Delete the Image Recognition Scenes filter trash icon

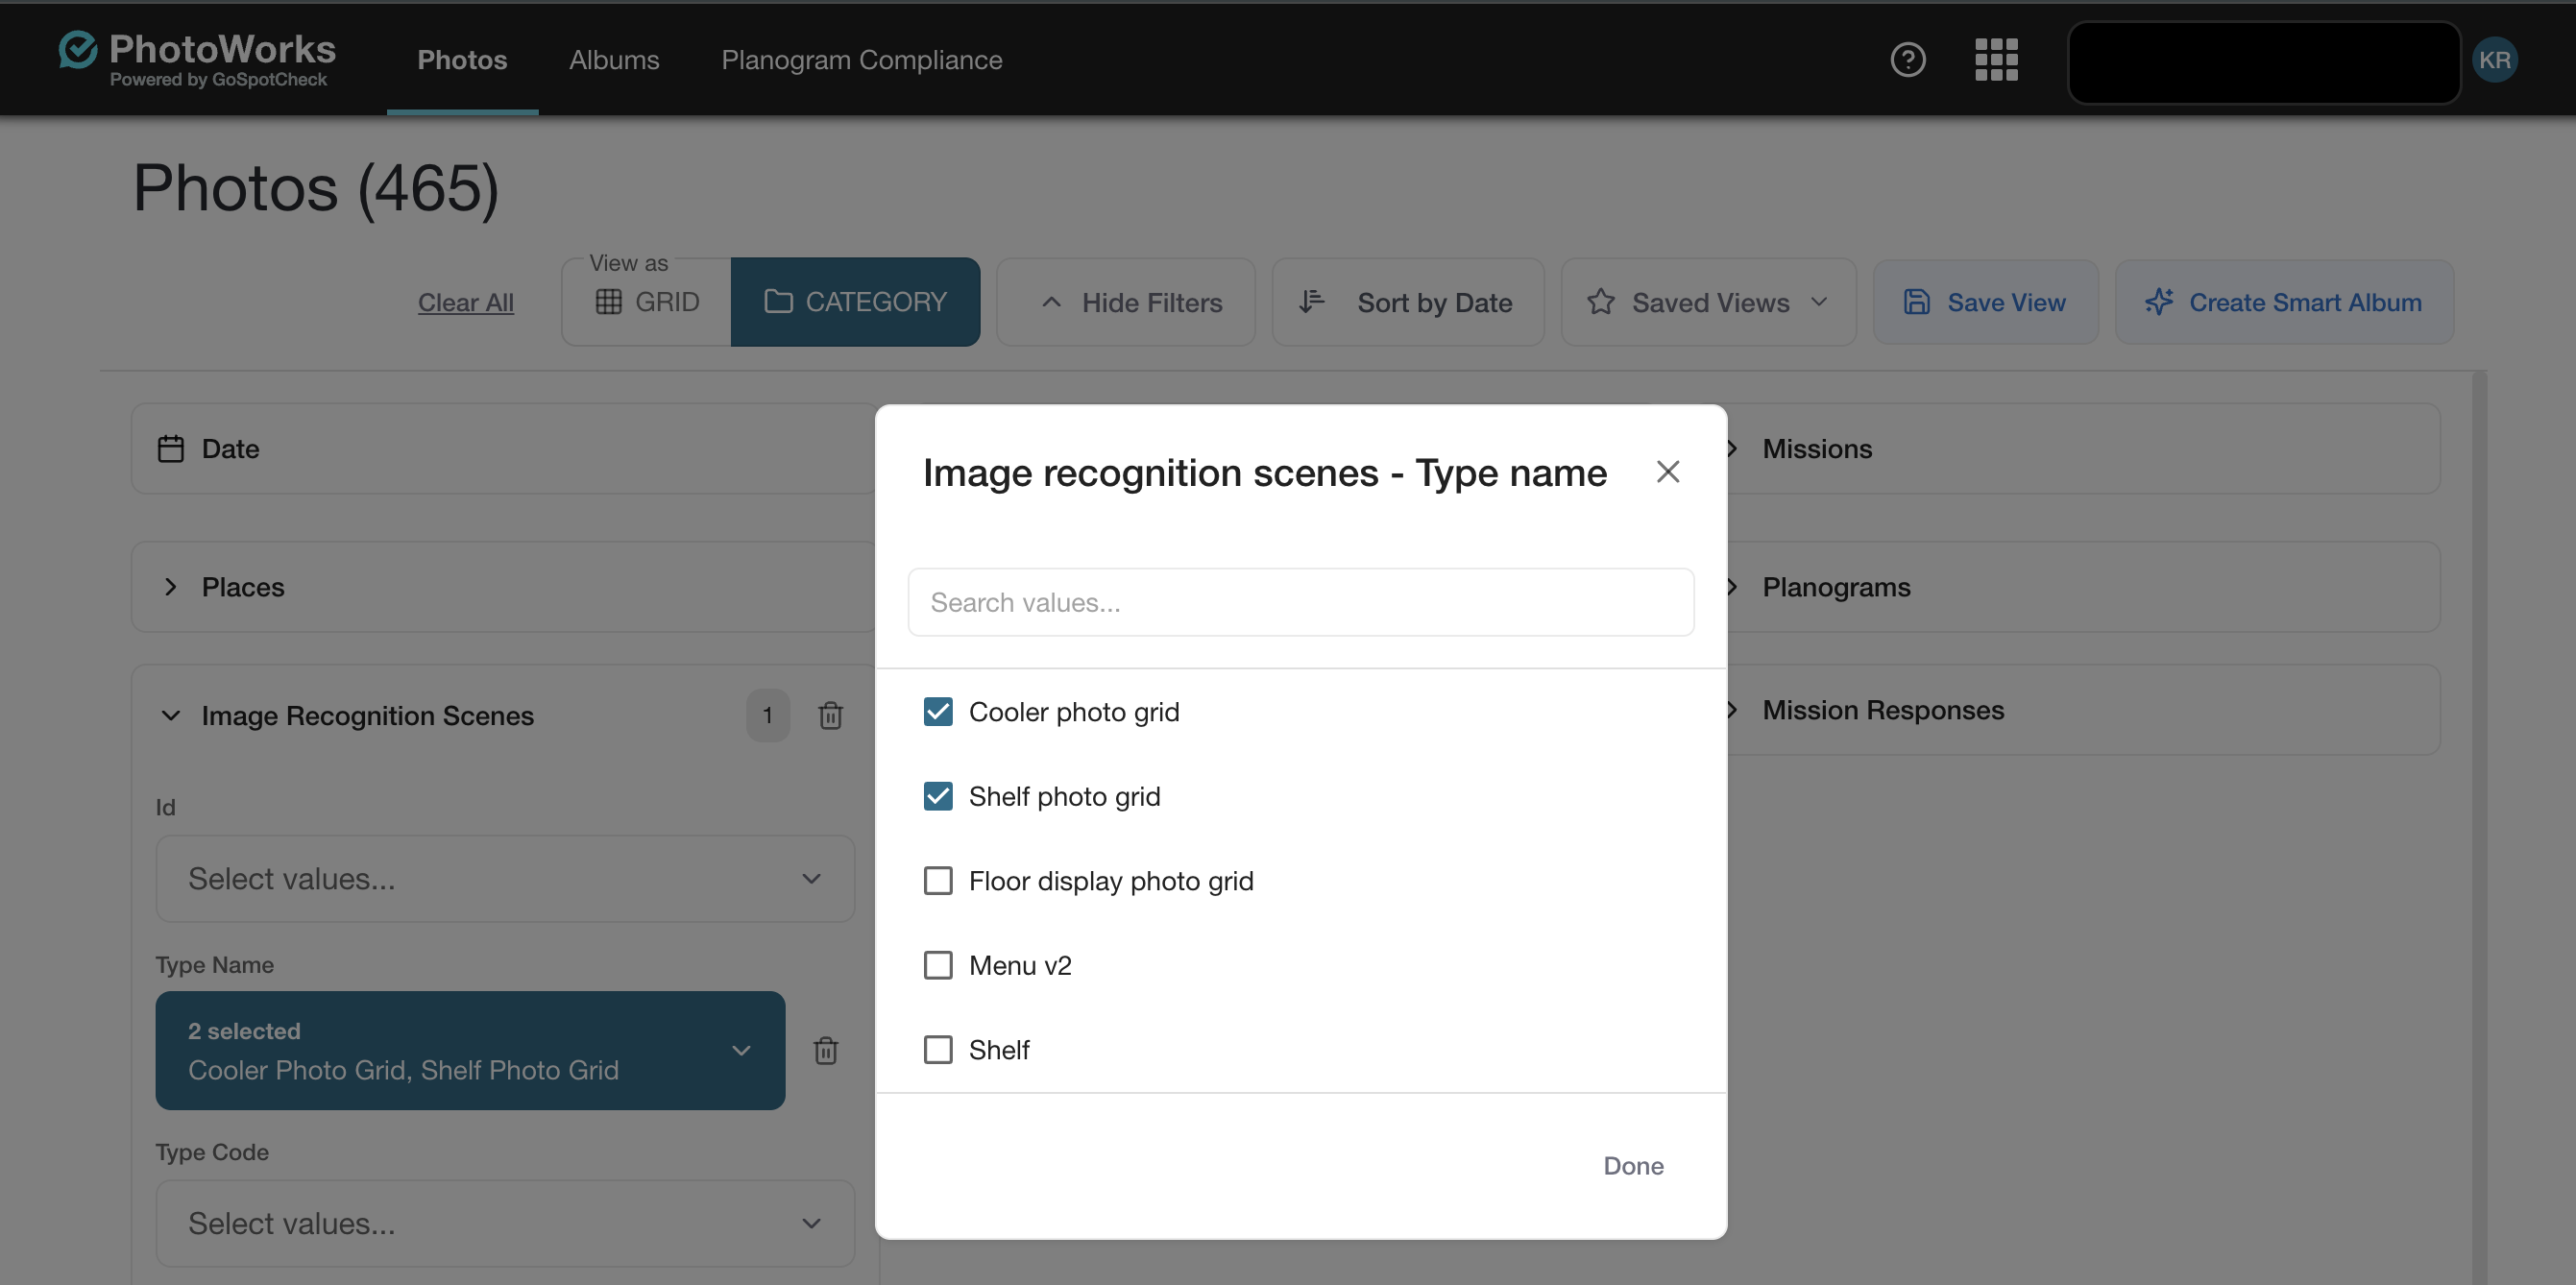830,715
